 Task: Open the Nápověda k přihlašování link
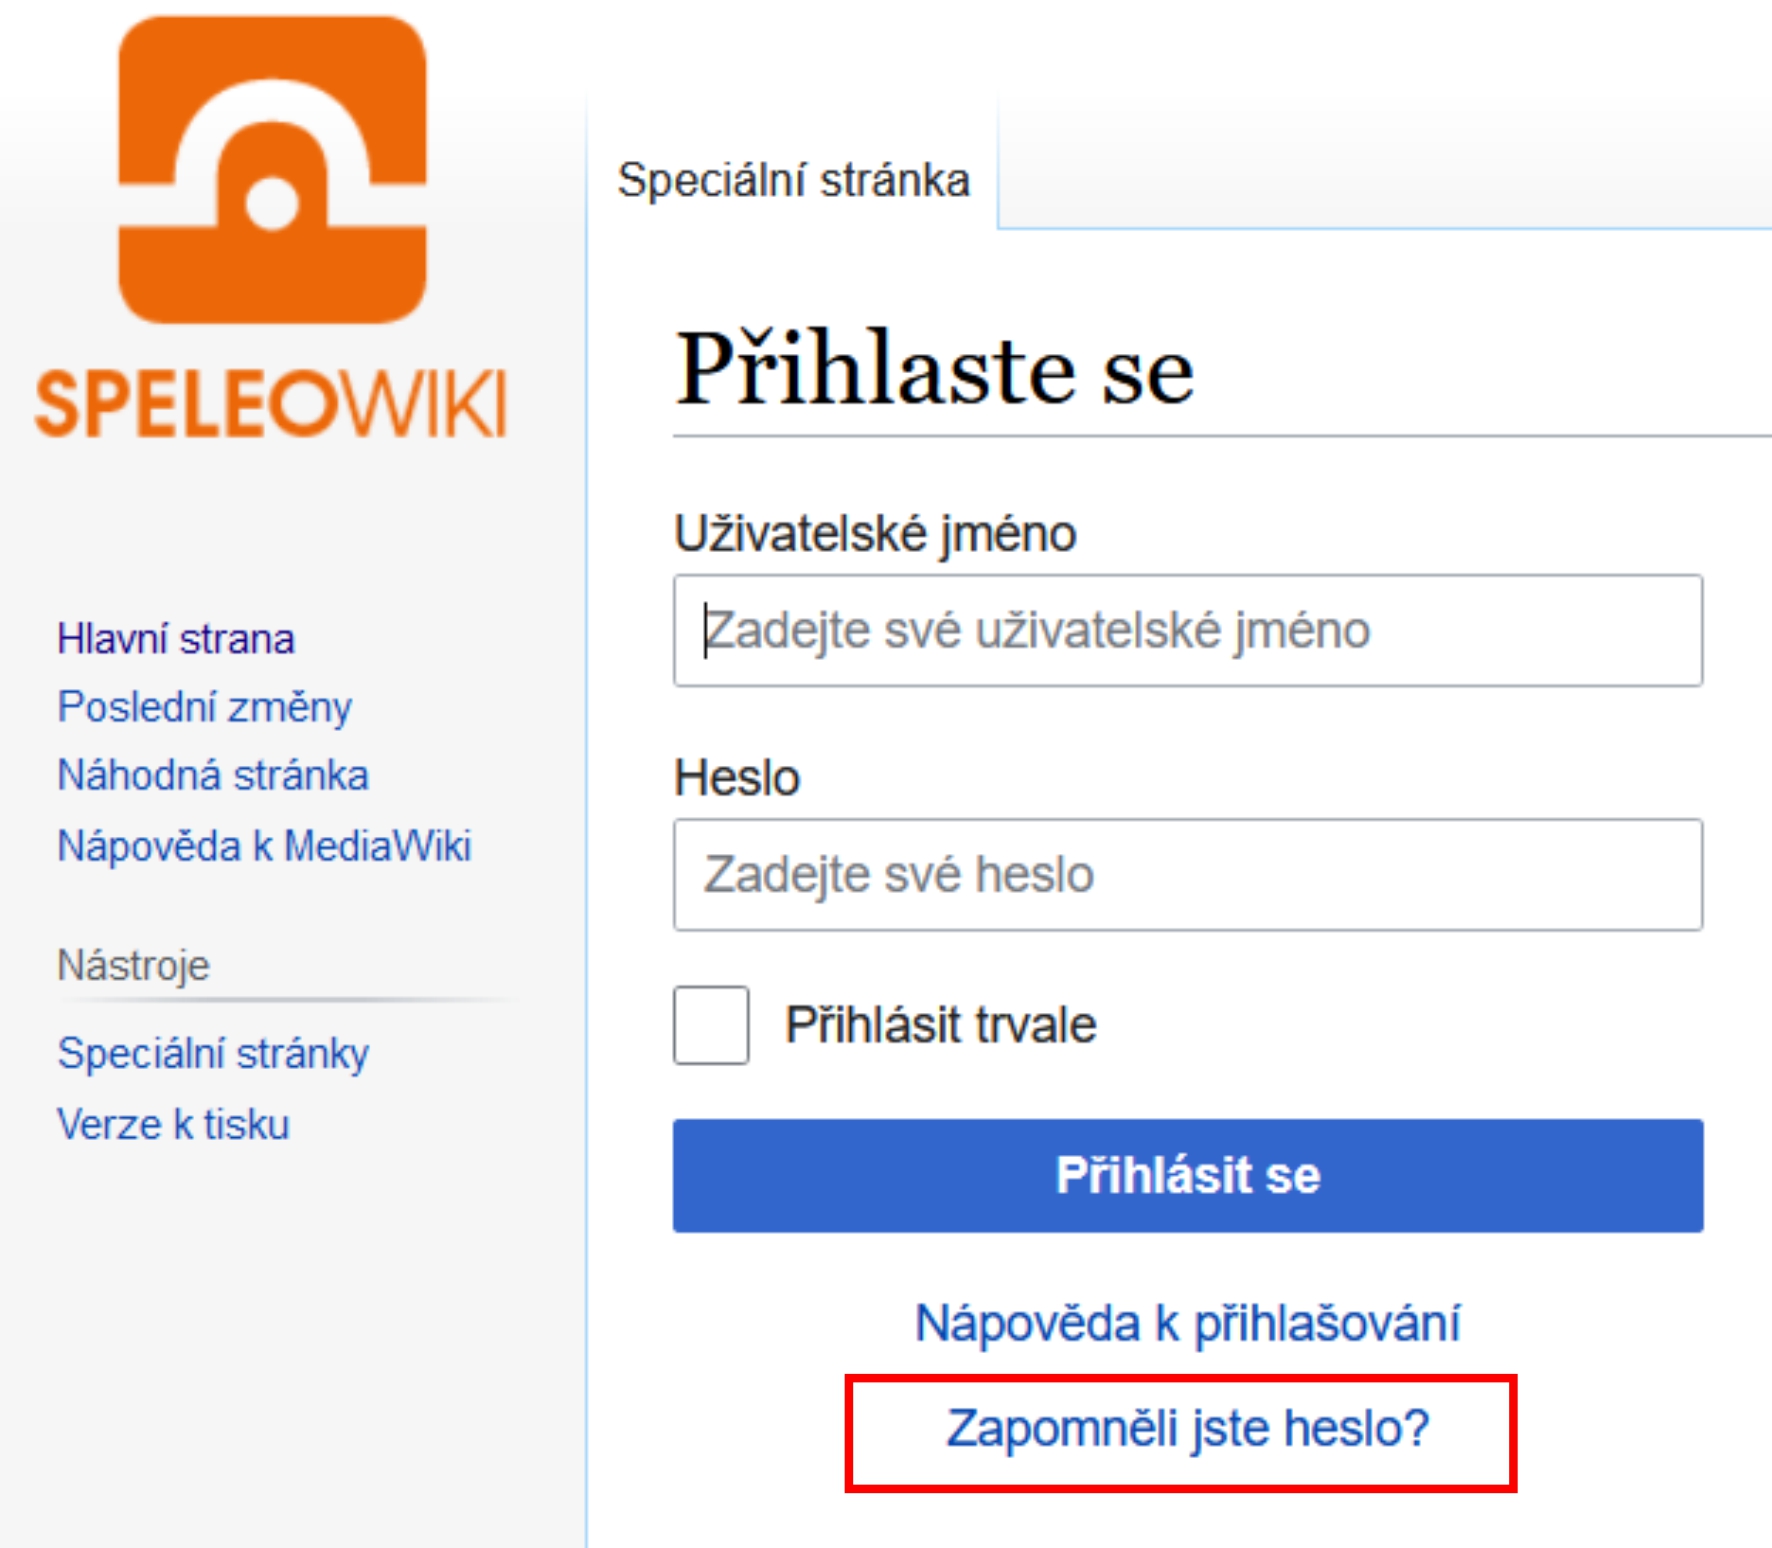click(x=1188, y=1323)
